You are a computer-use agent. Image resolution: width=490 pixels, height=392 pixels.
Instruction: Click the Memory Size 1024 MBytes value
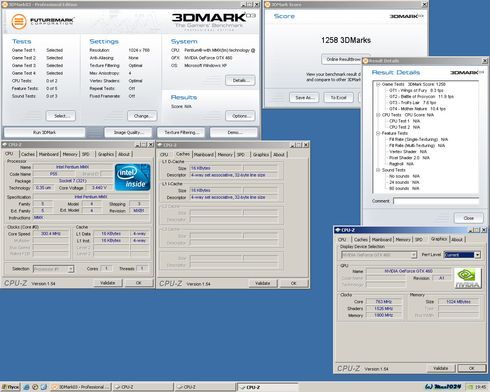click(458, 302)
